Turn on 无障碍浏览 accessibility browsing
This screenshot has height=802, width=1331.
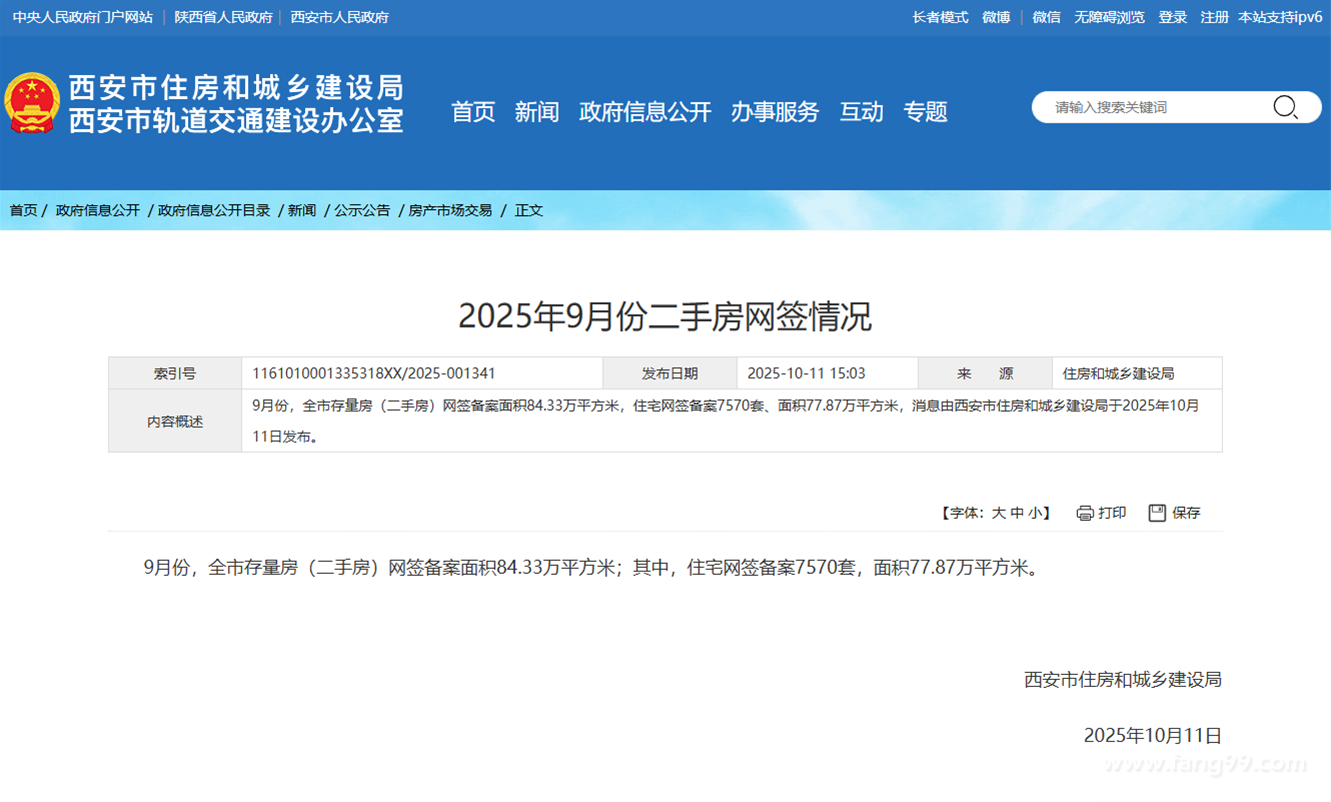[1109, 17]
